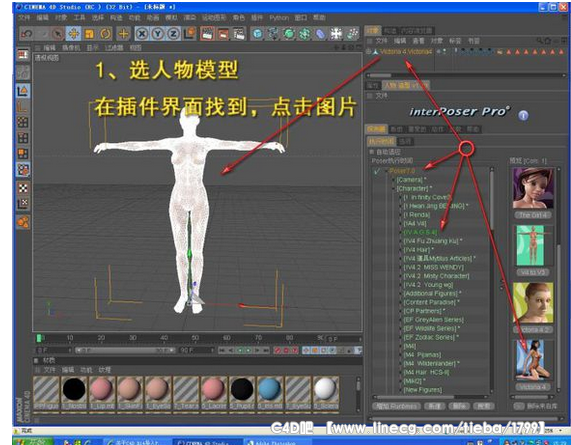571x445 pixels.
Task: Select the checkerboard Texture mode icon
Action: [23, 188]
